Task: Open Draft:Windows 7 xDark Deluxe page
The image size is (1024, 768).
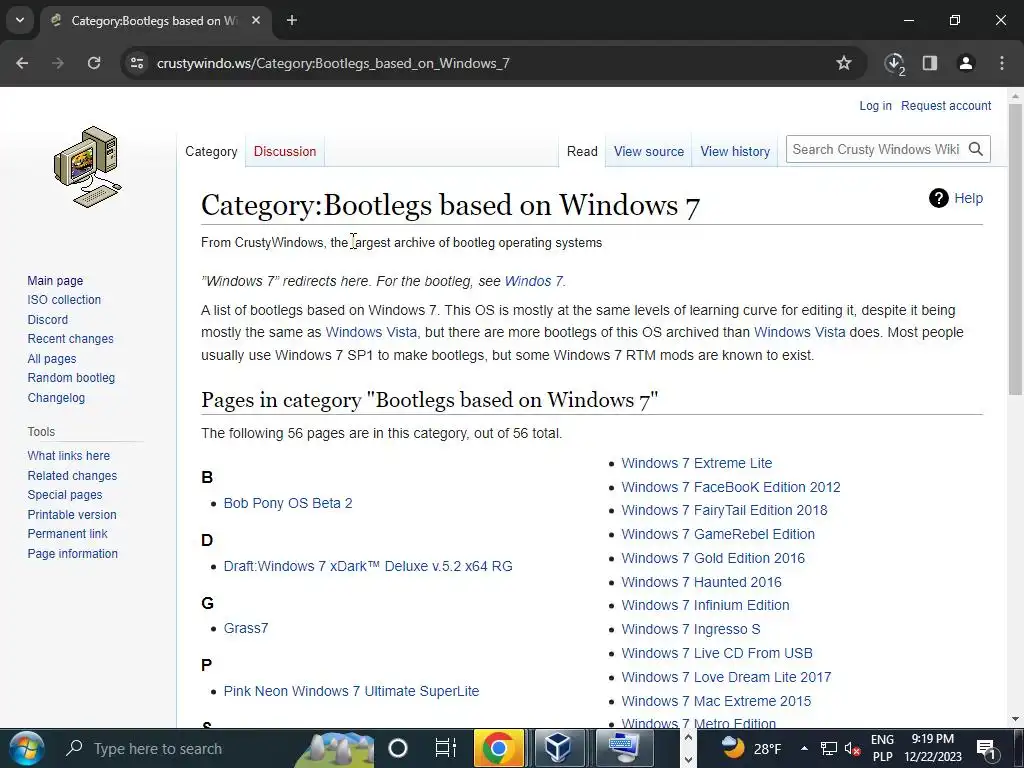Action: 368,566
